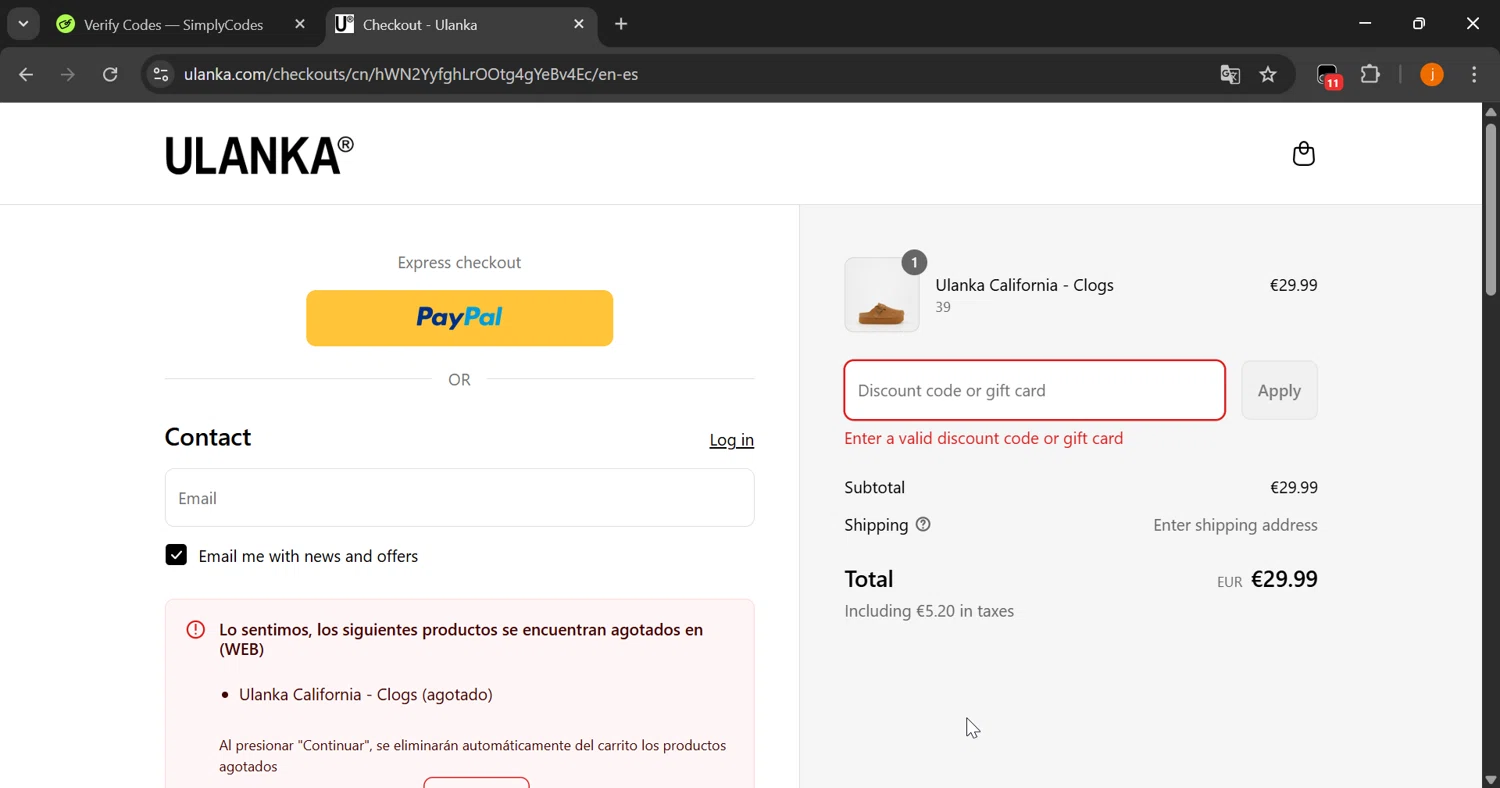Click the 'Ulanka California - Clogs' product name

click(1024, 285)
